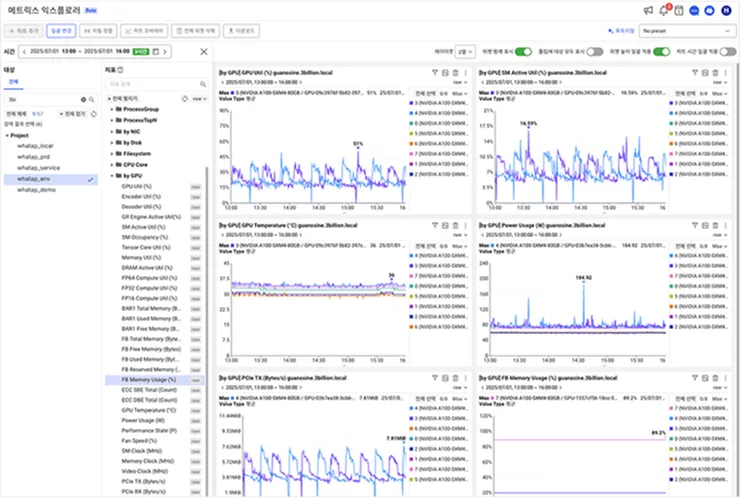This screenshot has height=498, width=740.
Task: Open more options on FB Memory Usage chart
Action: point(725,378)
